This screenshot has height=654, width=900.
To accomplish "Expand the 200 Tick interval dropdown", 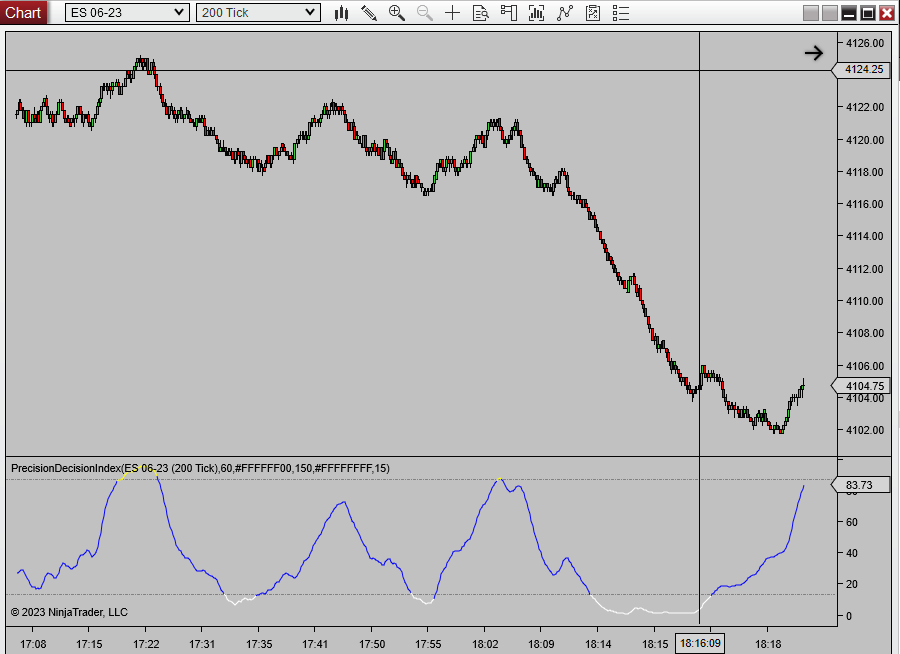I will tap(310, 13).
